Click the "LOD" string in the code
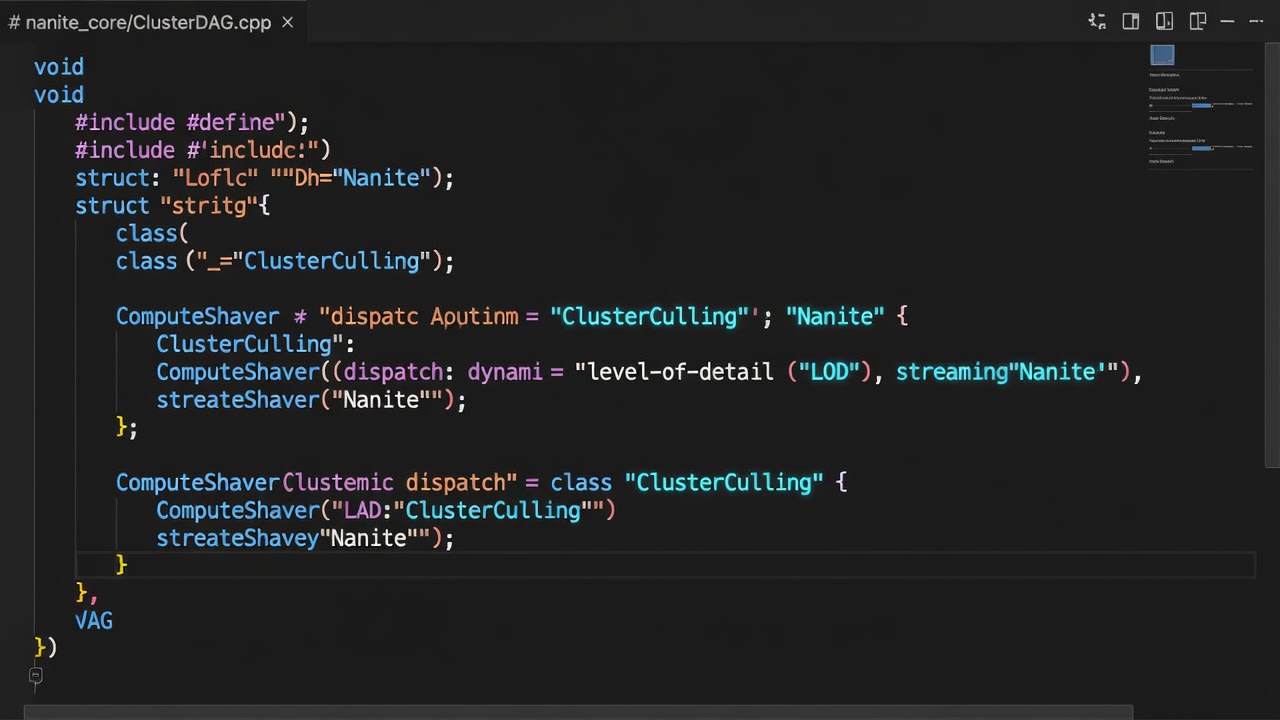 [829, 372]
